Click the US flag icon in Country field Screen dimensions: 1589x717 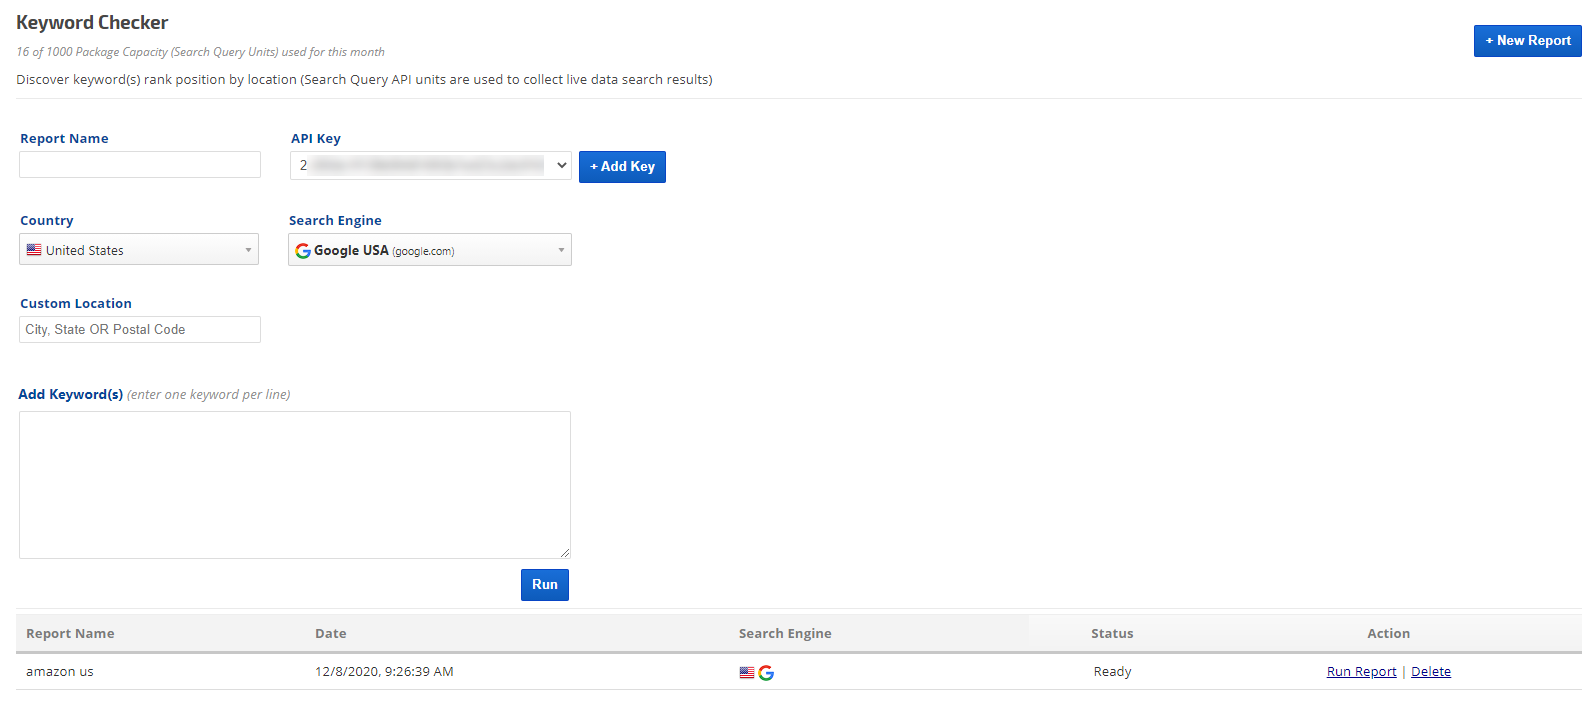[x=34, y=250]
